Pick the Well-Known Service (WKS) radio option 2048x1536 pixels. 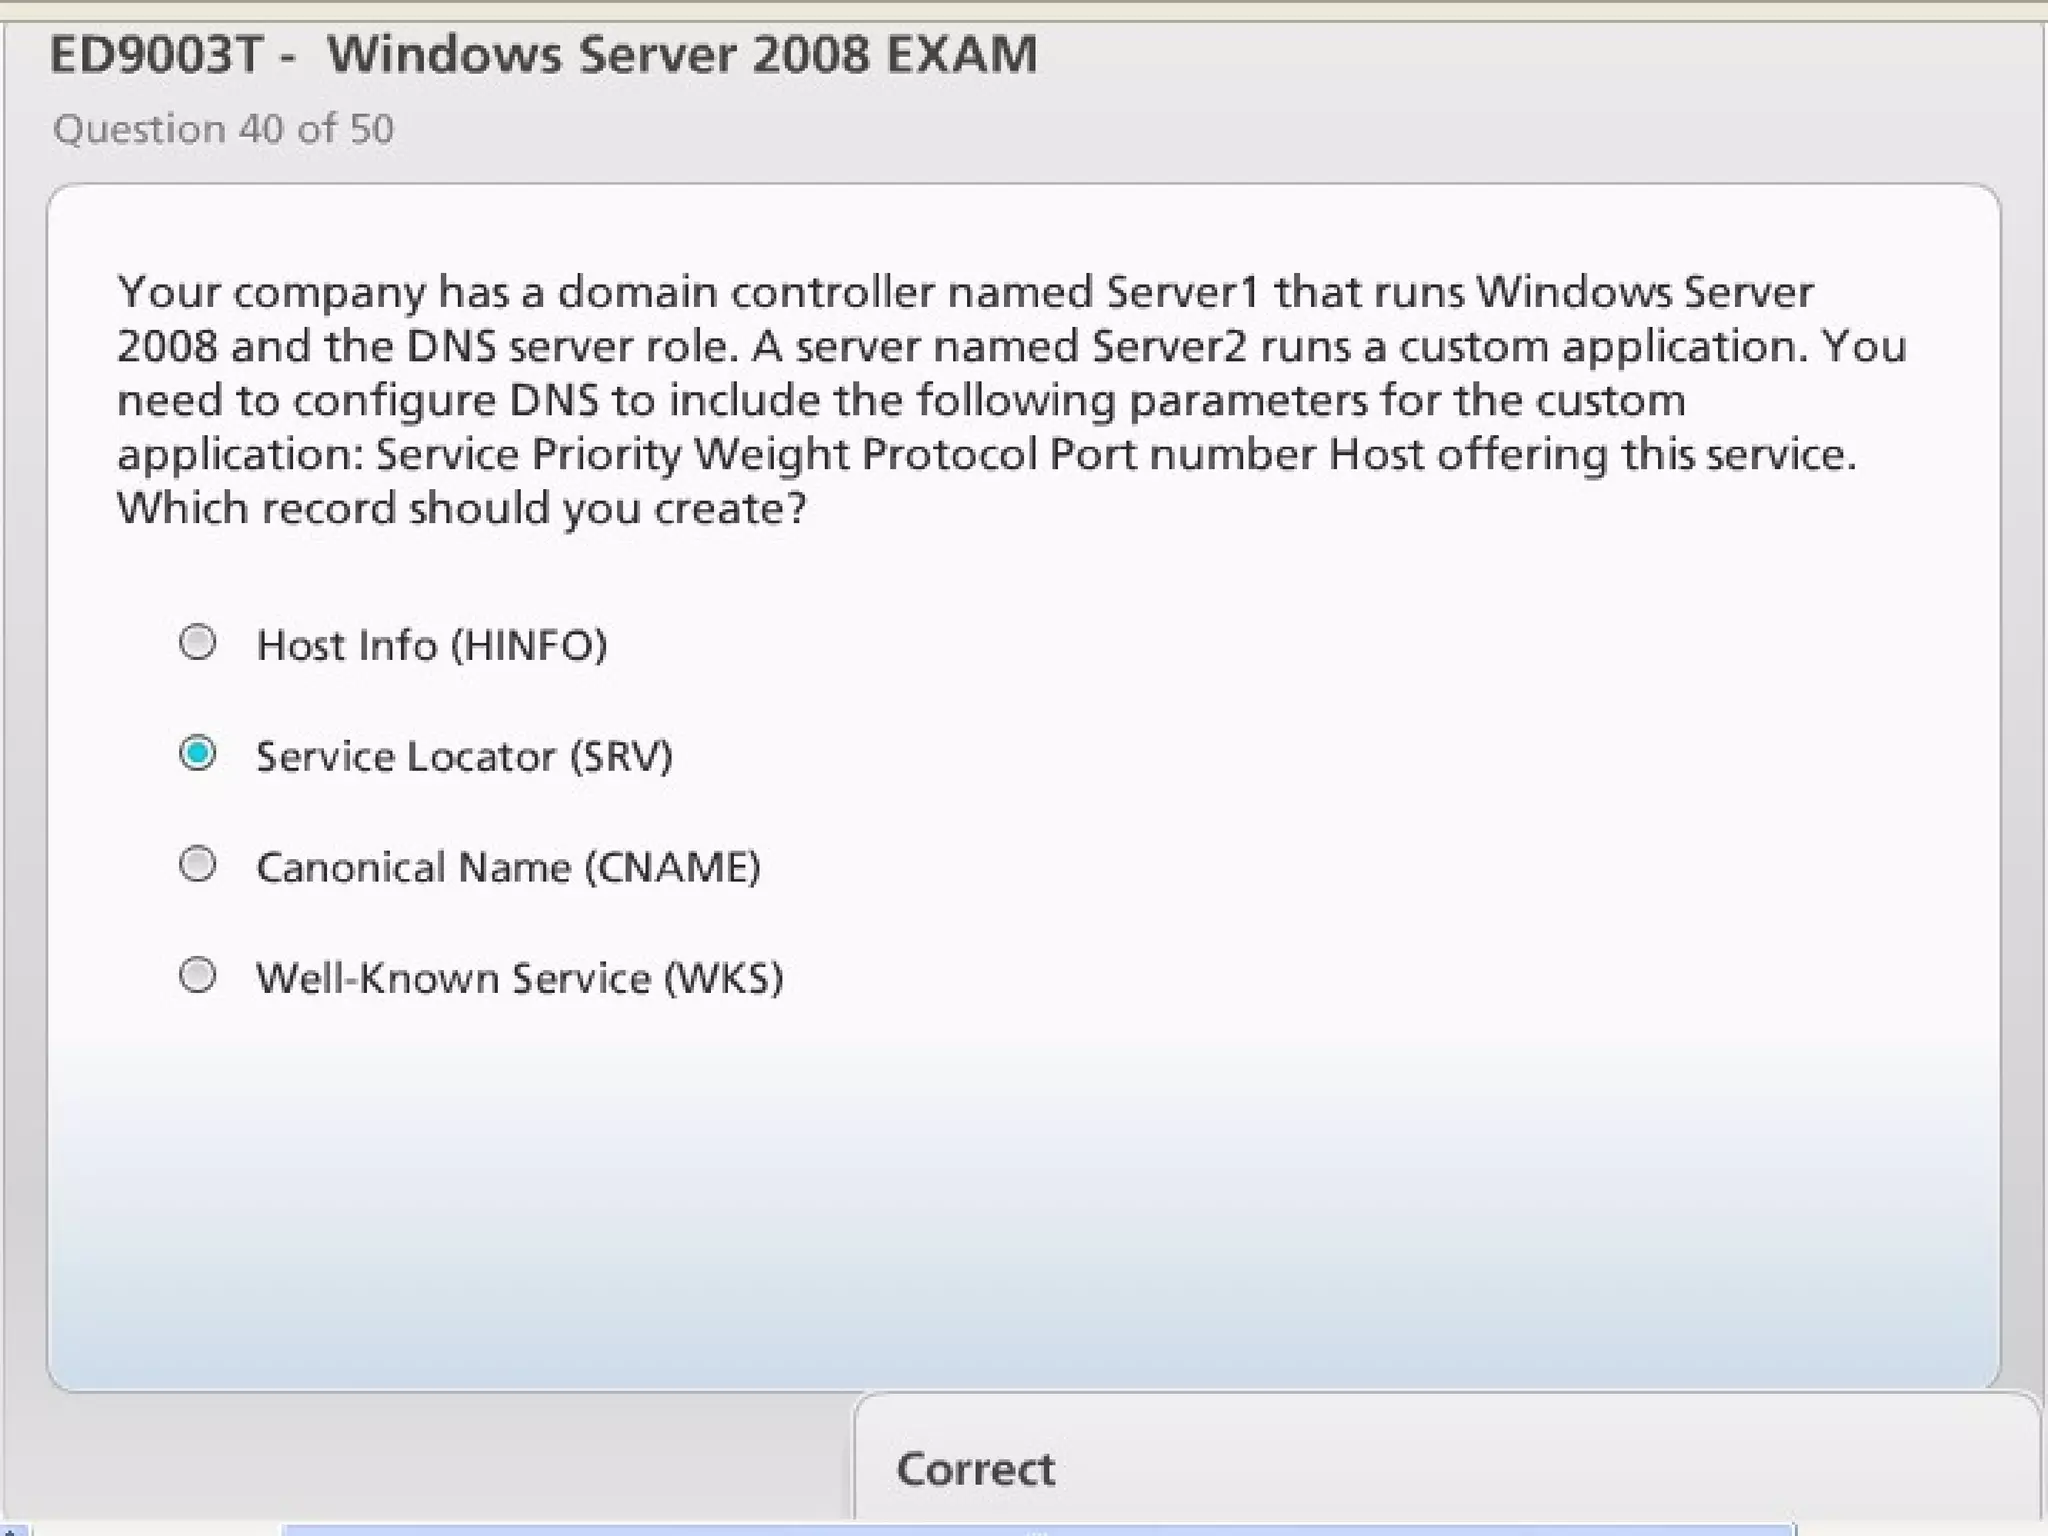click(197, 975)
